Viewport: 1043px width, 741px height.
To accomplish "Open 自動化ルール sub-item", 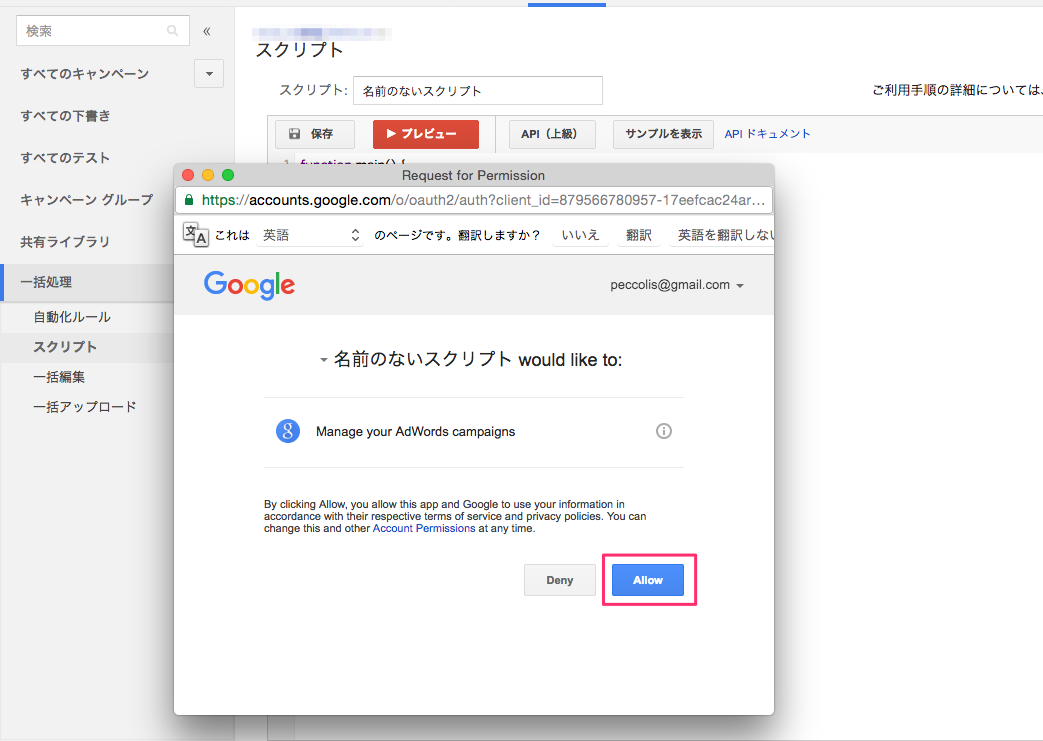I will pos(72,317).
